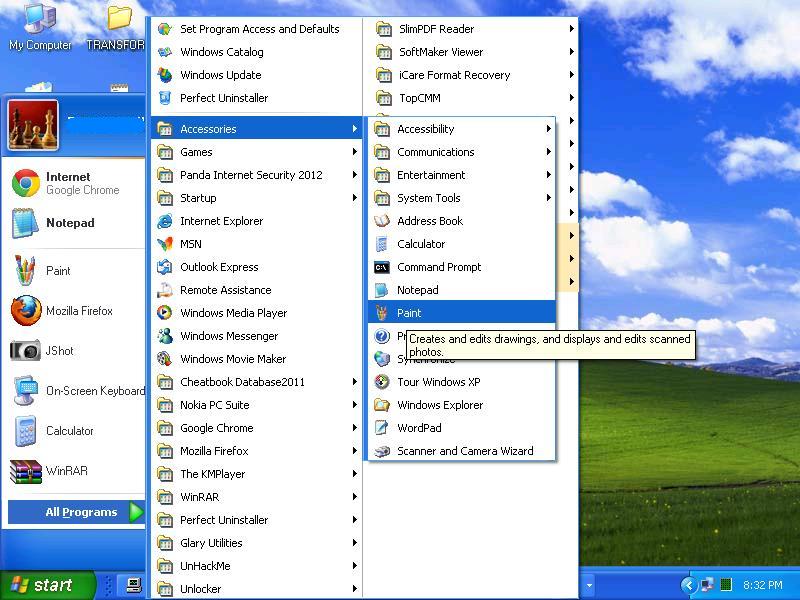800x600 pixels.
Task: Expand Accessibility submenu in Accessories
Action: pyautogui.click(x=461, y=129)
